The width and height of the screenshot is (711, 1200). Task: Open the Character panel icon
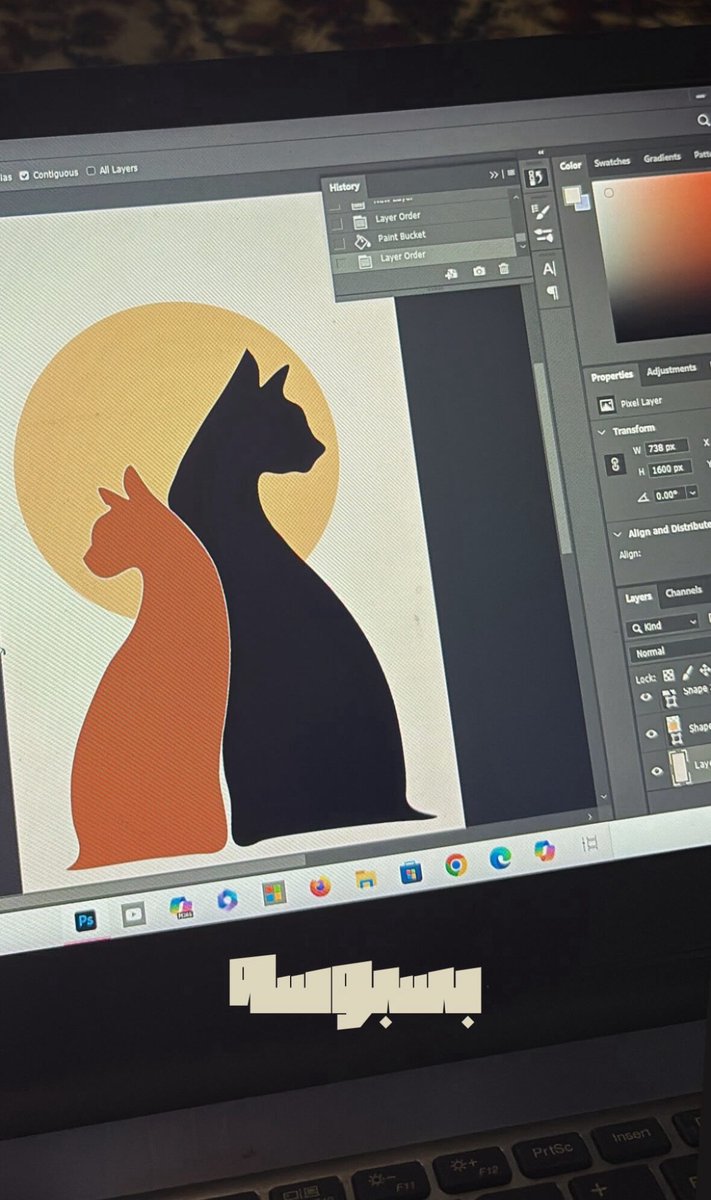pyautogui.click(x=548, y=268)
